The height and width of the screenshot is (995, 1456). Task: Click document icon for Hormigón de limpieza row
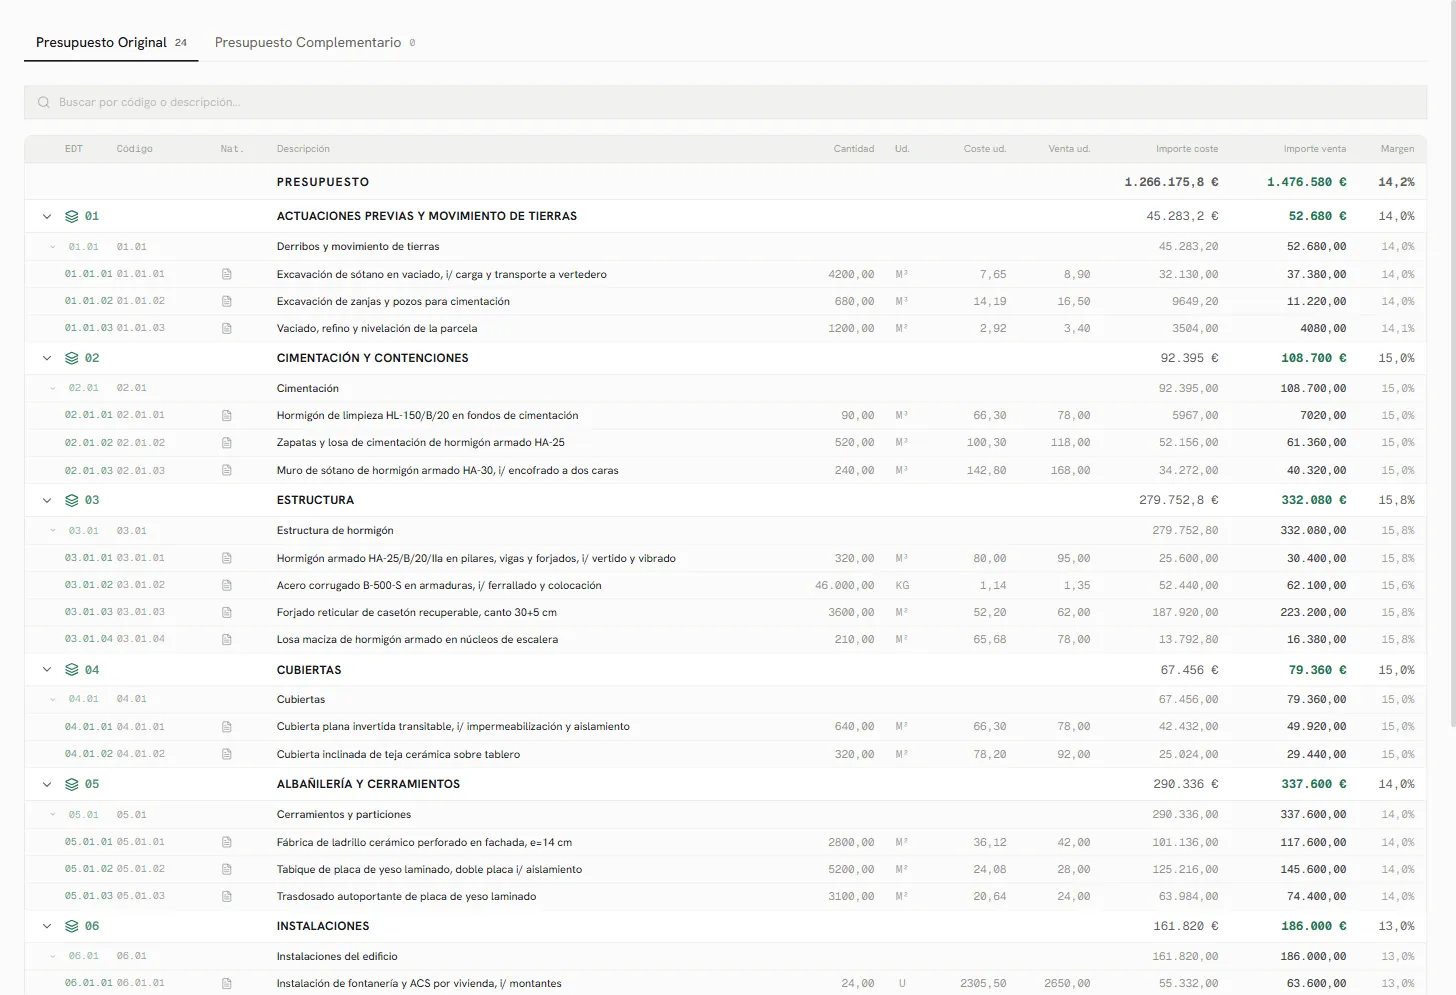(x=227, y=415)
